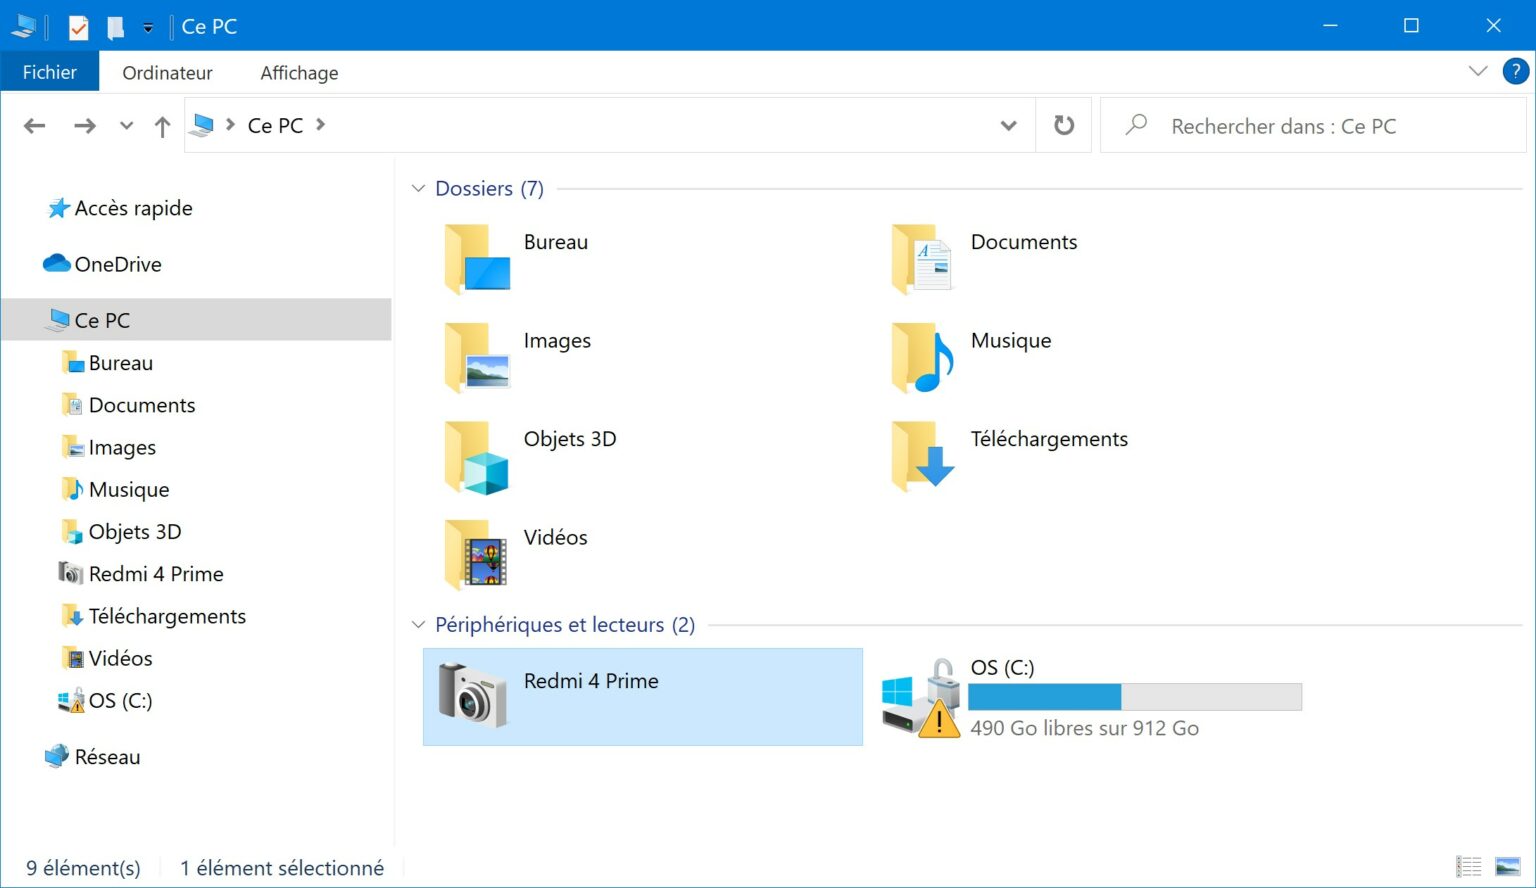Open the Musique folder
1536x888 pixels.
(x=1010, y=340)
